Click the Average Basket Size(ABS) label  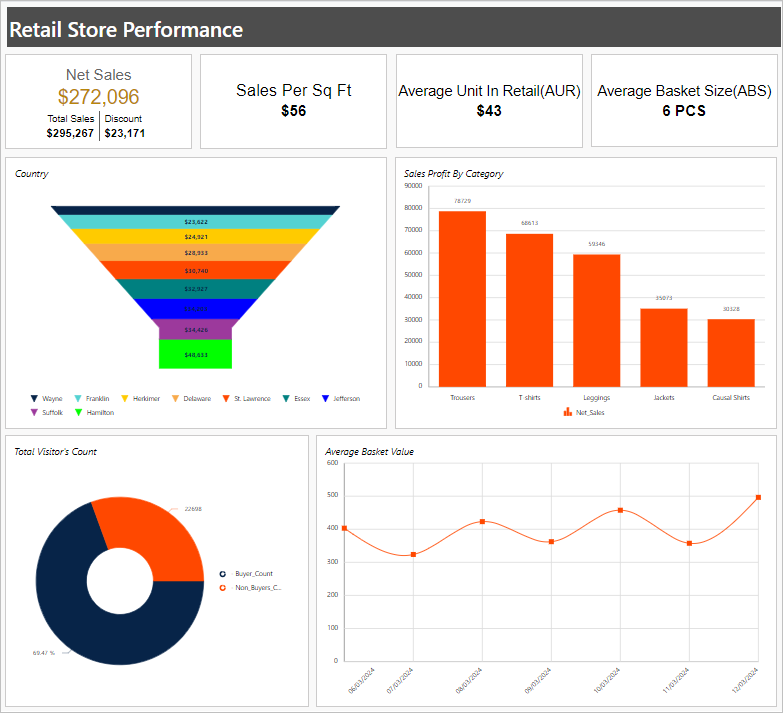point(684,91)
